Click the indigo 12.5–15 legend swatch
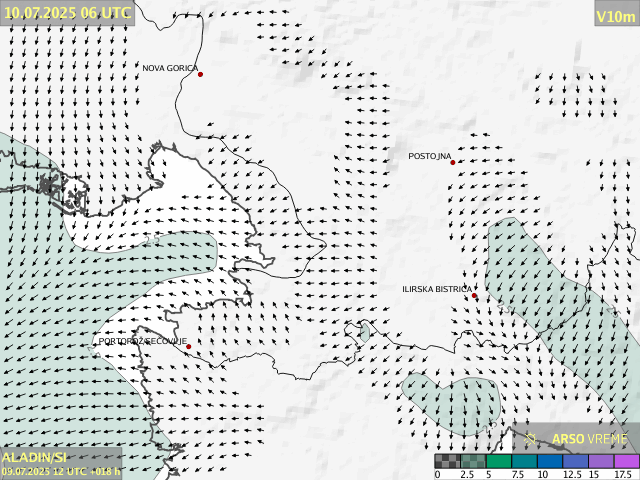This screenshot has width=640, height=480. point(576,461)
